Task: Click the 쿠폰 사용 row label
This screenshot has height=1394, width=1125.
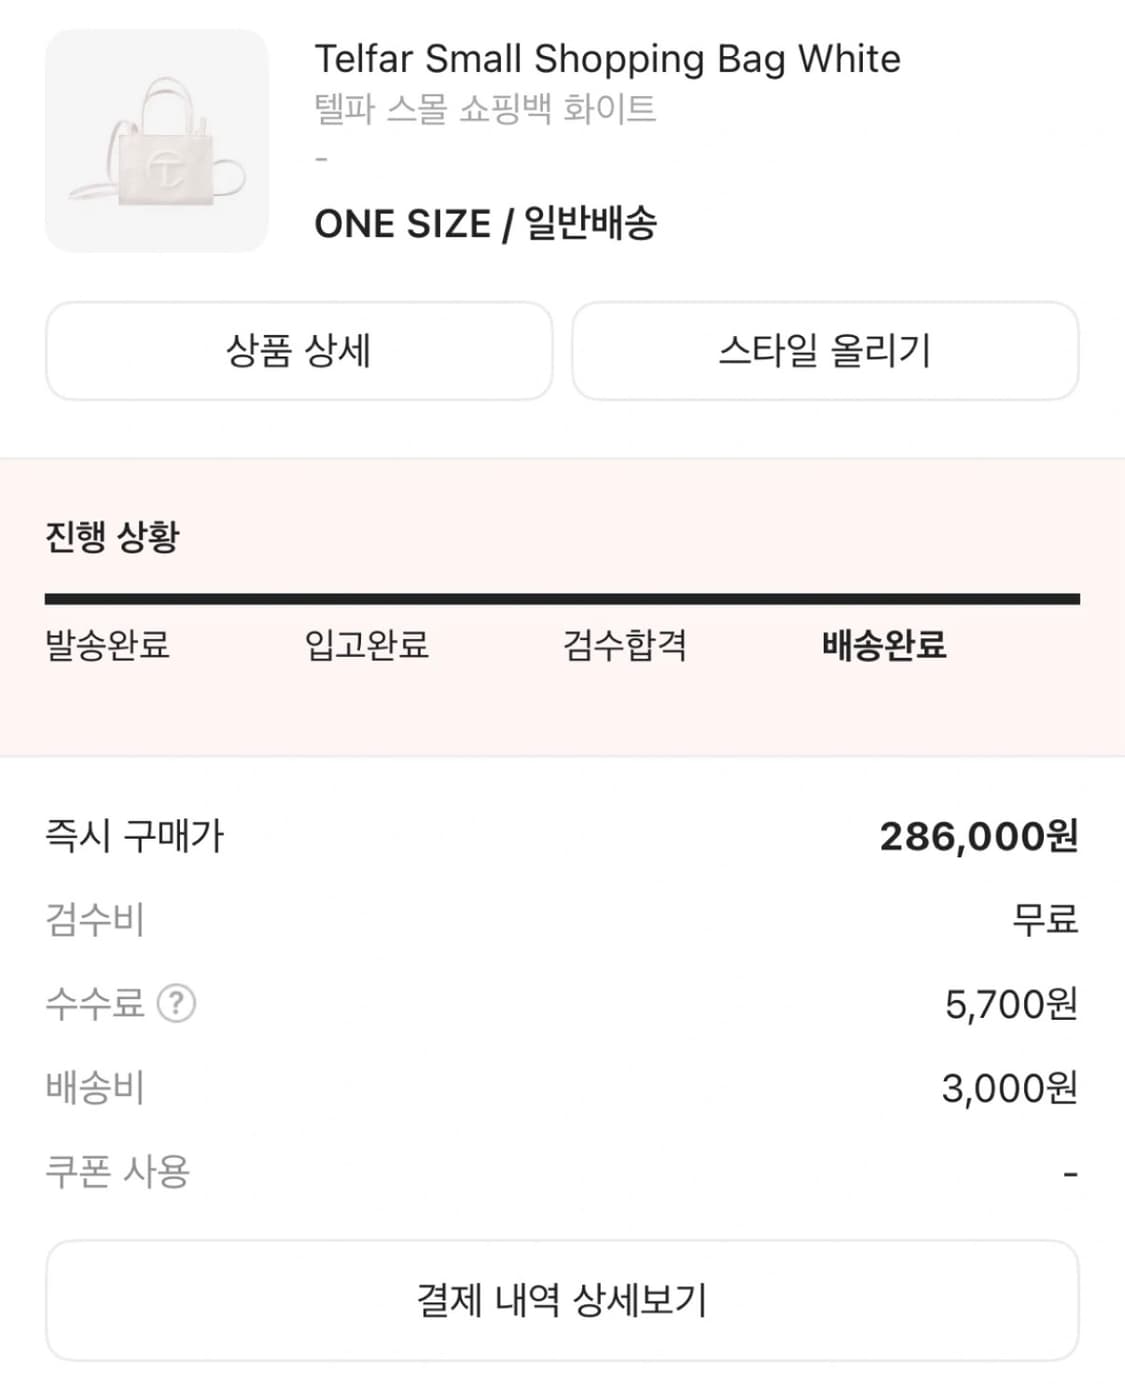Action: pos(118,1171)
